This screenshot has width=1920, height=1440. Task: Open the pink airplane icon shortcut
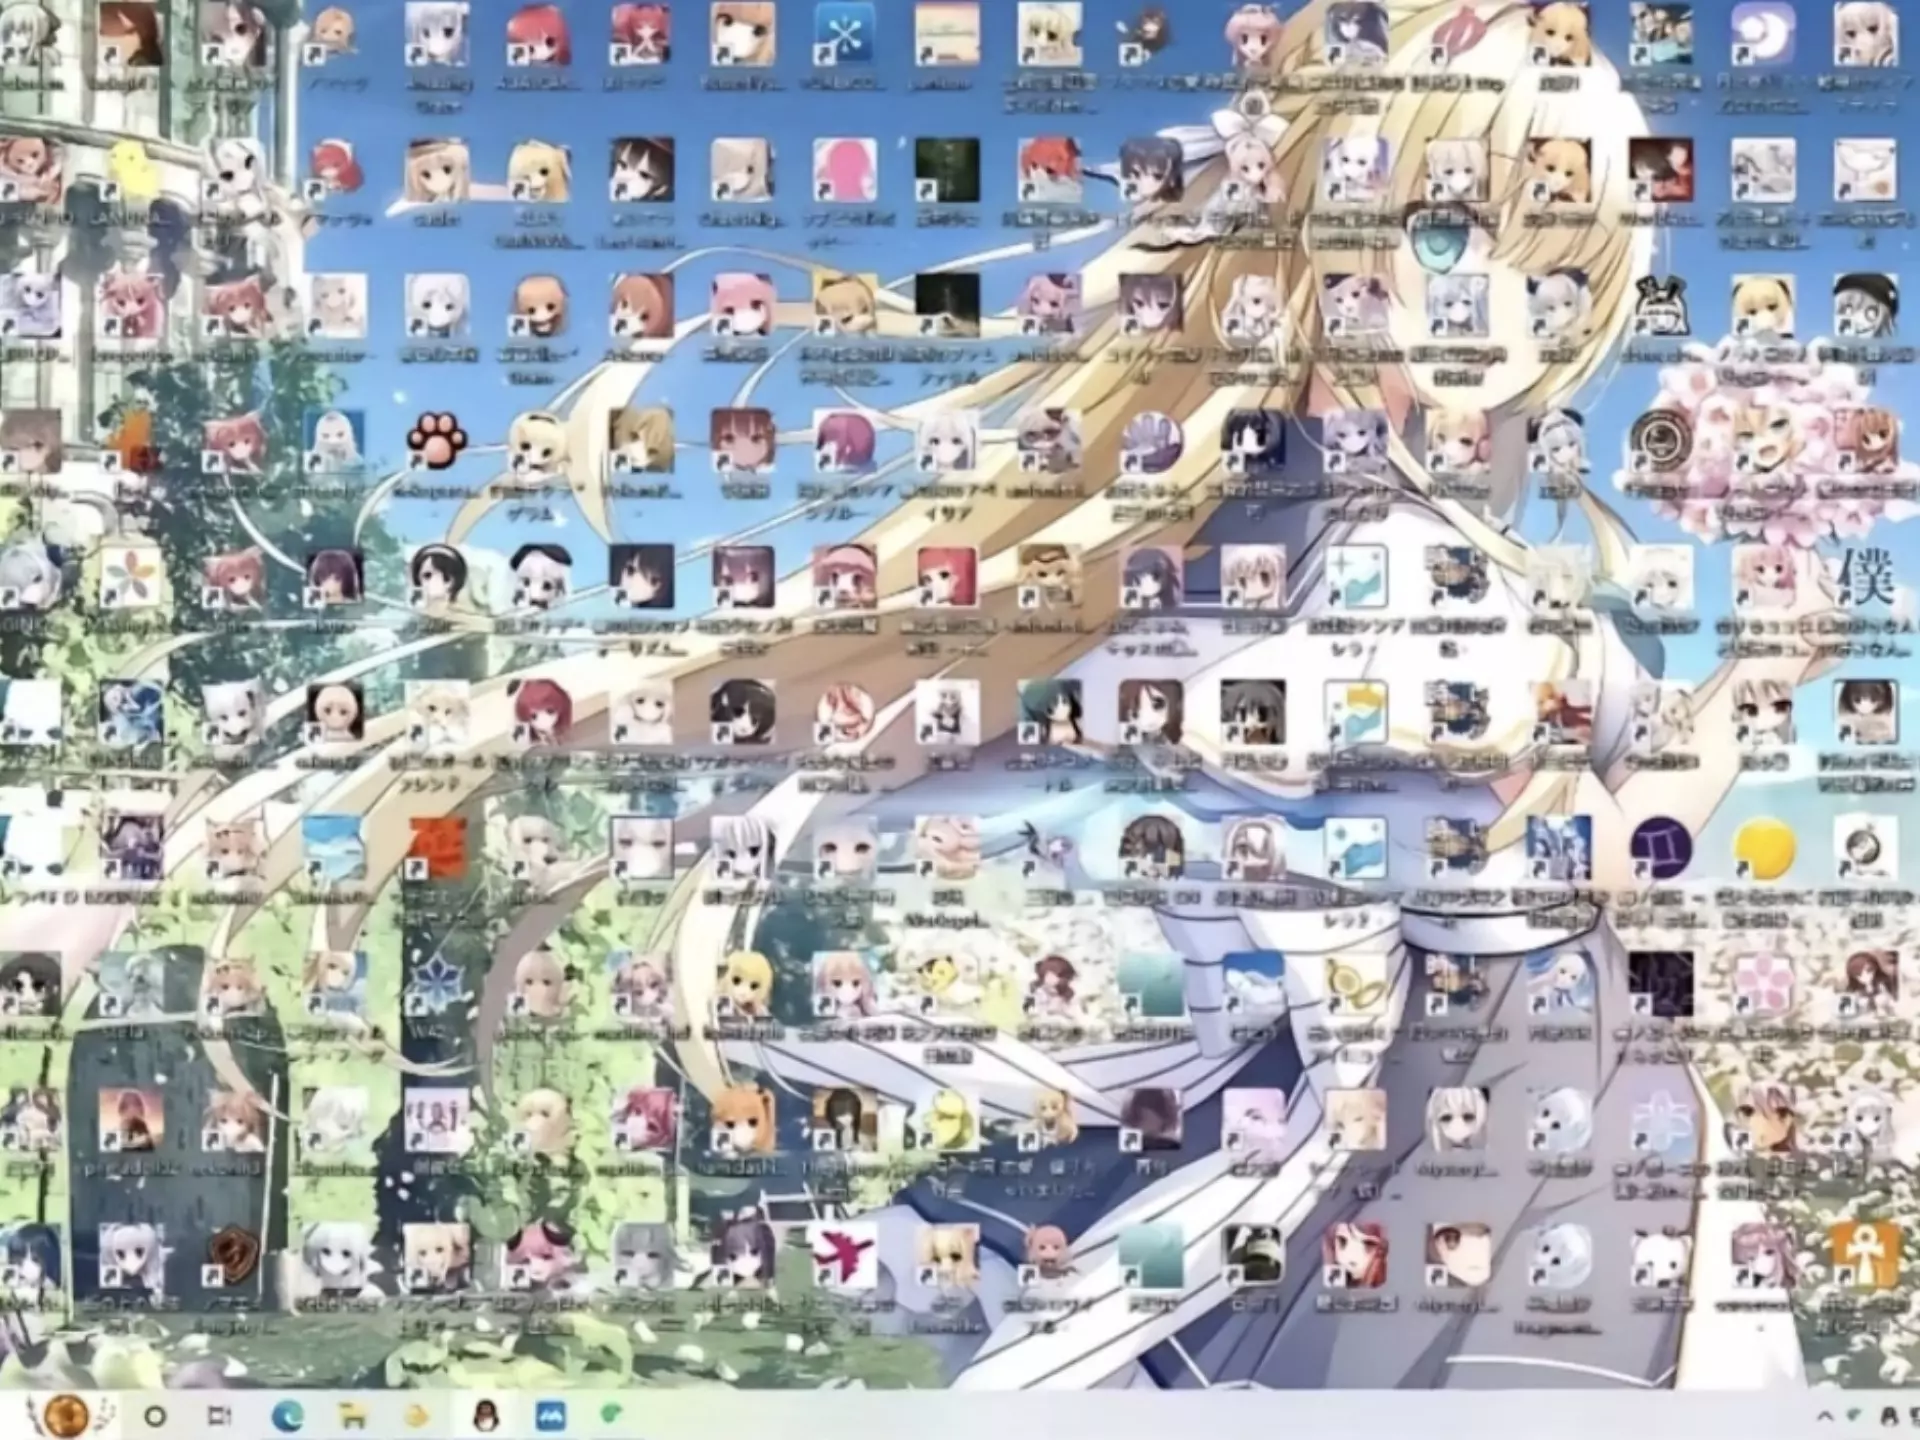[x=843, y=1255]
